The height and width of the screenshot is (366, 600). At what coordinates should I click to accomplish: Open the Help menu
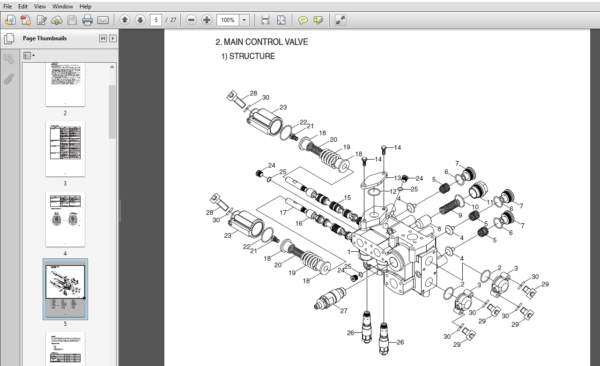85,7
